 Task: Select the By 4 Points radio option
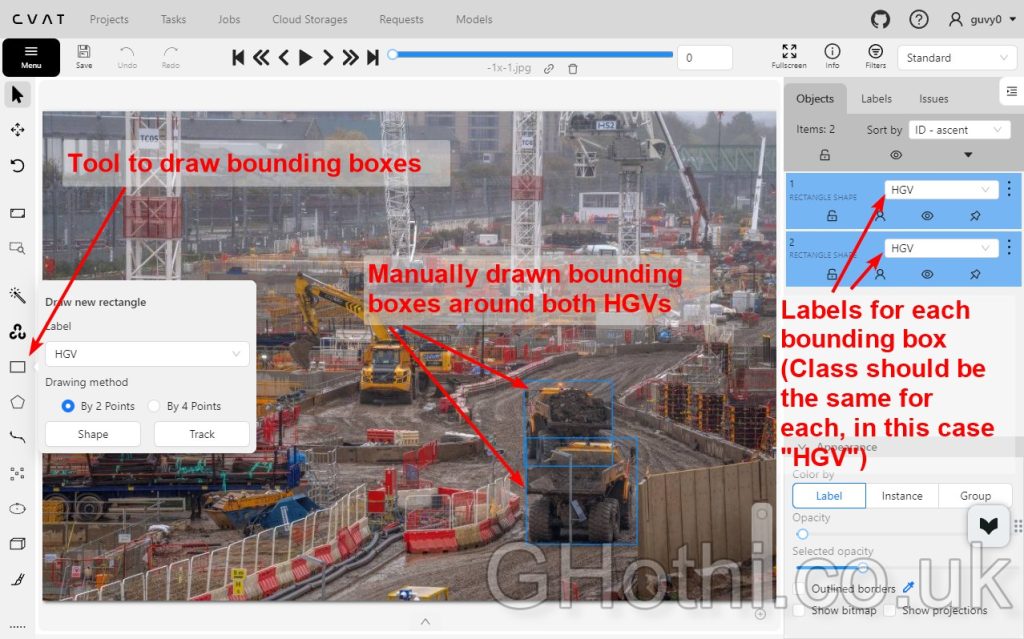point(155,406)
